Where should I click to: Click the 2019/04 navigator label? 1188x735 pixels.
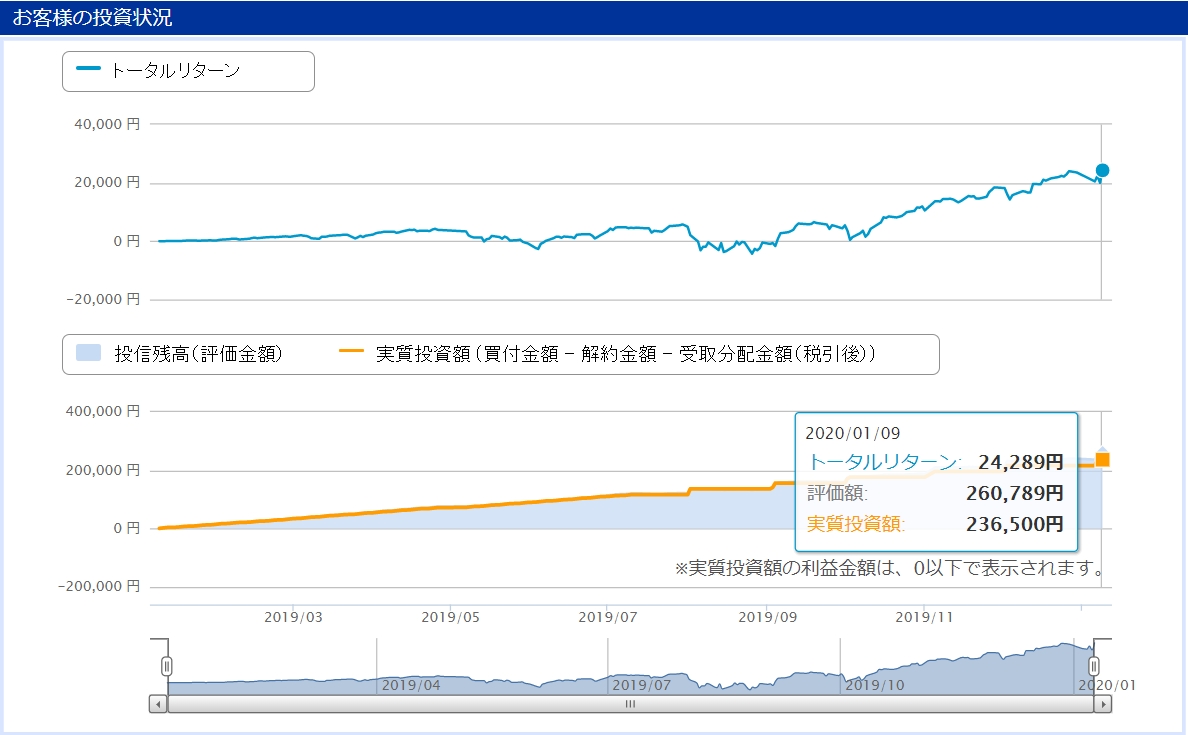click(411, 685)
